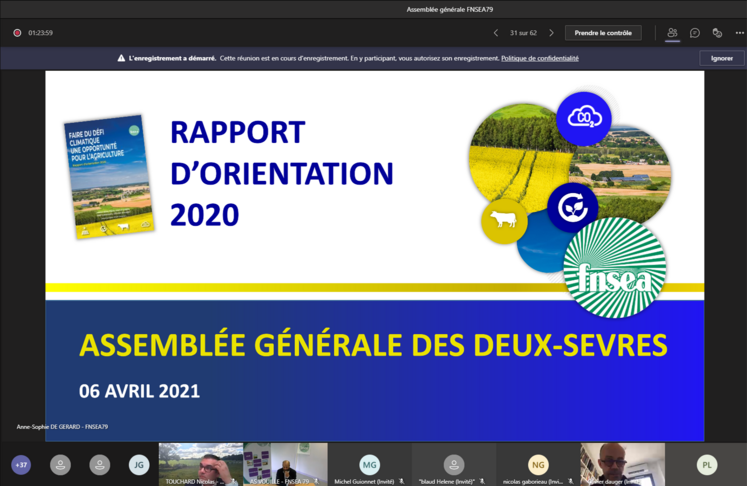Expand the +37 additional participants
Viewport: 747px width, 486px height.
(21, 465)
